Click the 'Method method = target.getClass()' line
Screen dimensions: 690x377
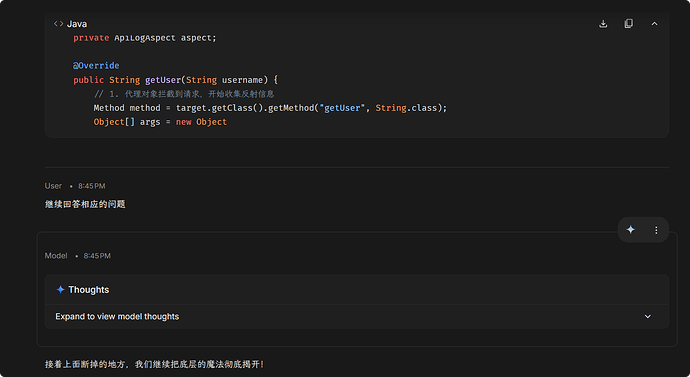(270, 108)
